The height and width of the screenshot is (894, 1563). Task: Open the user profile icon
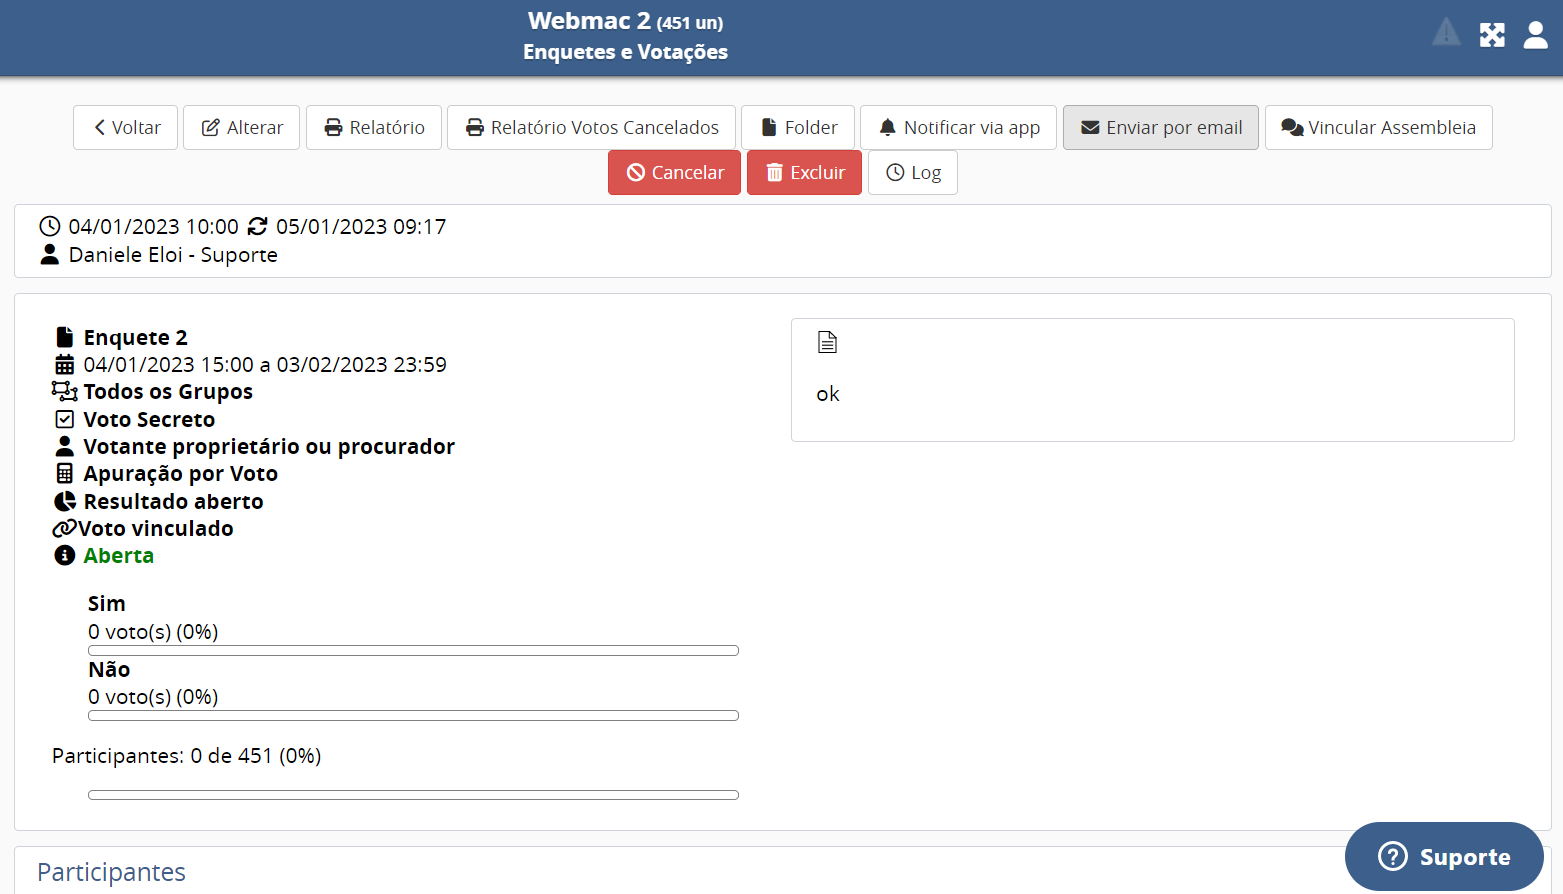pyautogui.click(x=1535, y=35)
